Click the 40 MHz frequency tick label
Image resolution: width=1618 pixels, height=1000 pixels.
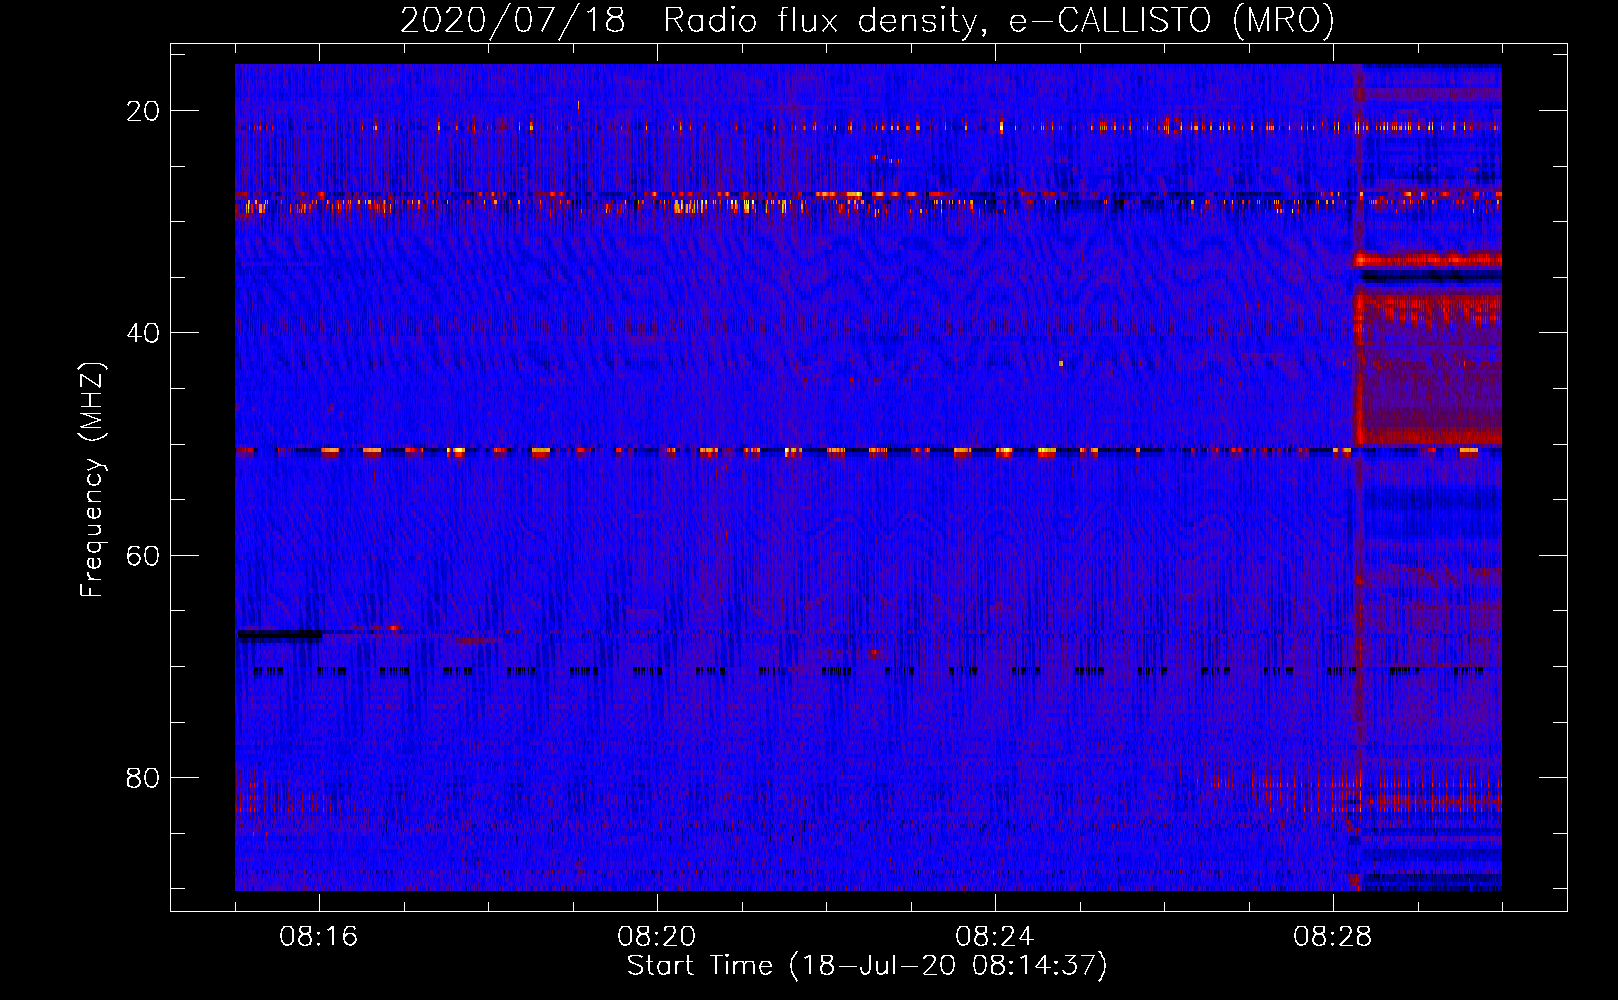[144, 333]
